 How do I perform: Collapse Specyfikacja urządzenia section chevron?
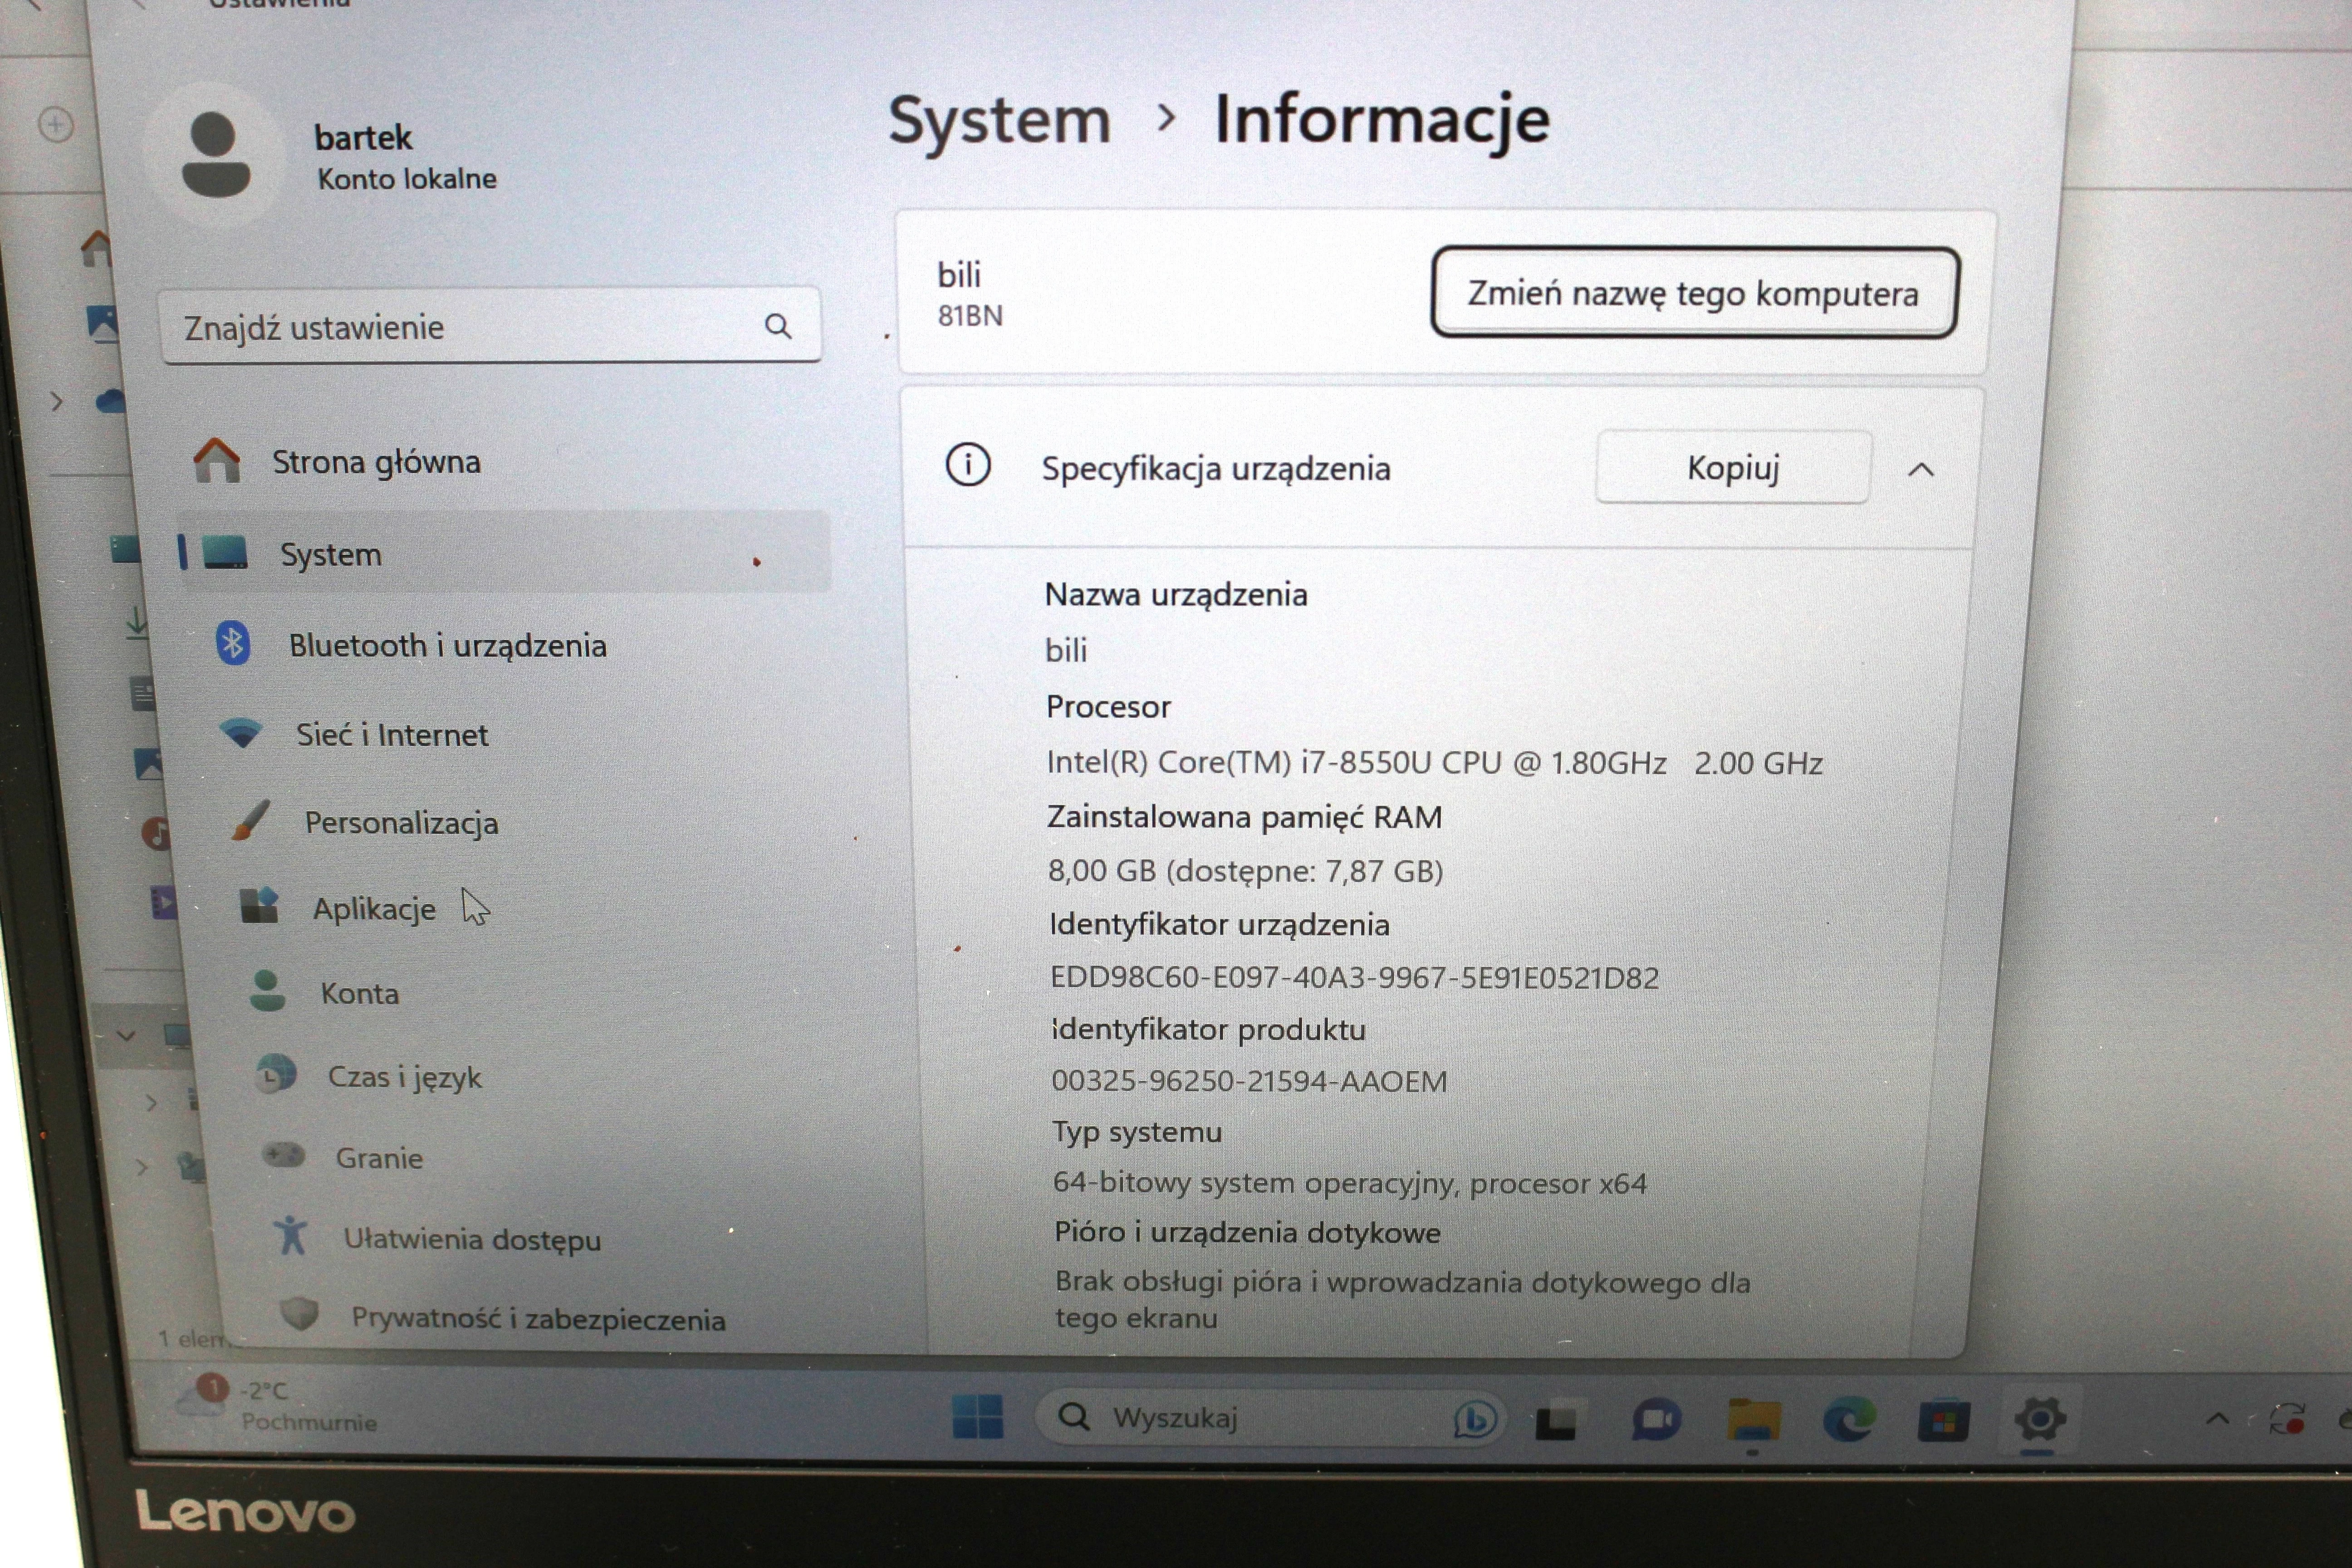(1921, 469)
